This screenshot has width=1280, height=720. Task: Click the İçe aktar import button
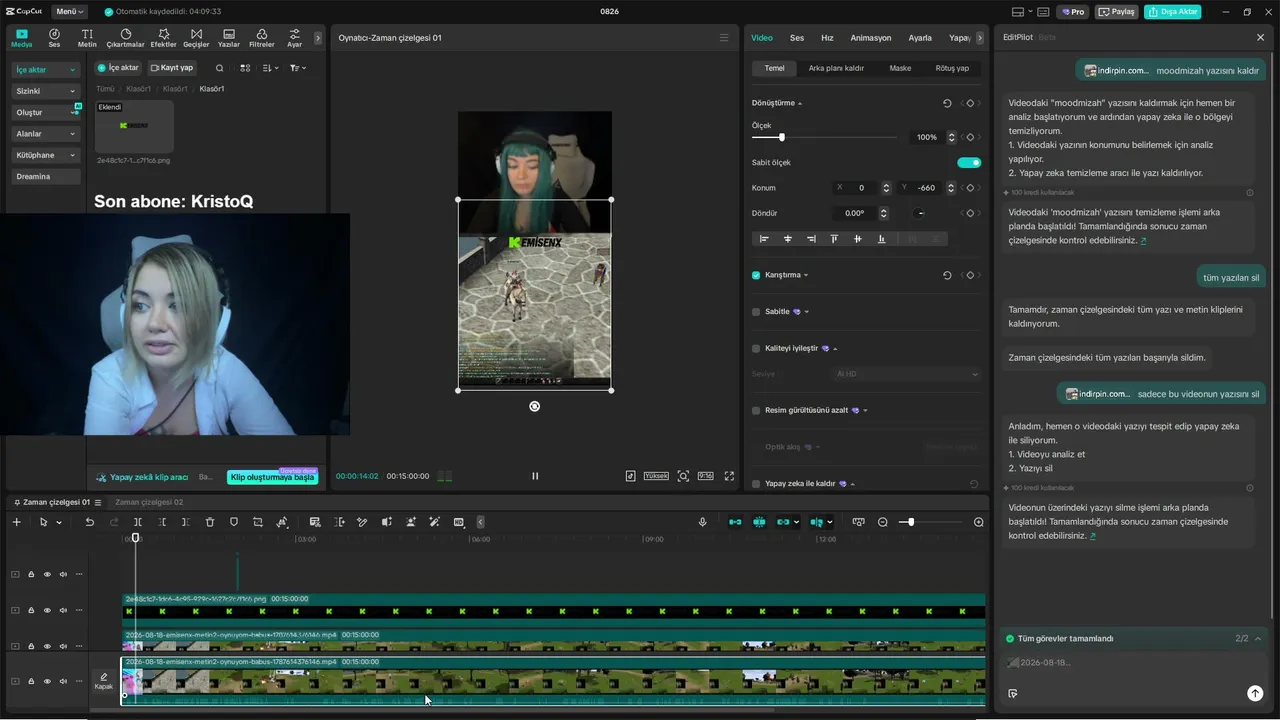pos(118,68)
